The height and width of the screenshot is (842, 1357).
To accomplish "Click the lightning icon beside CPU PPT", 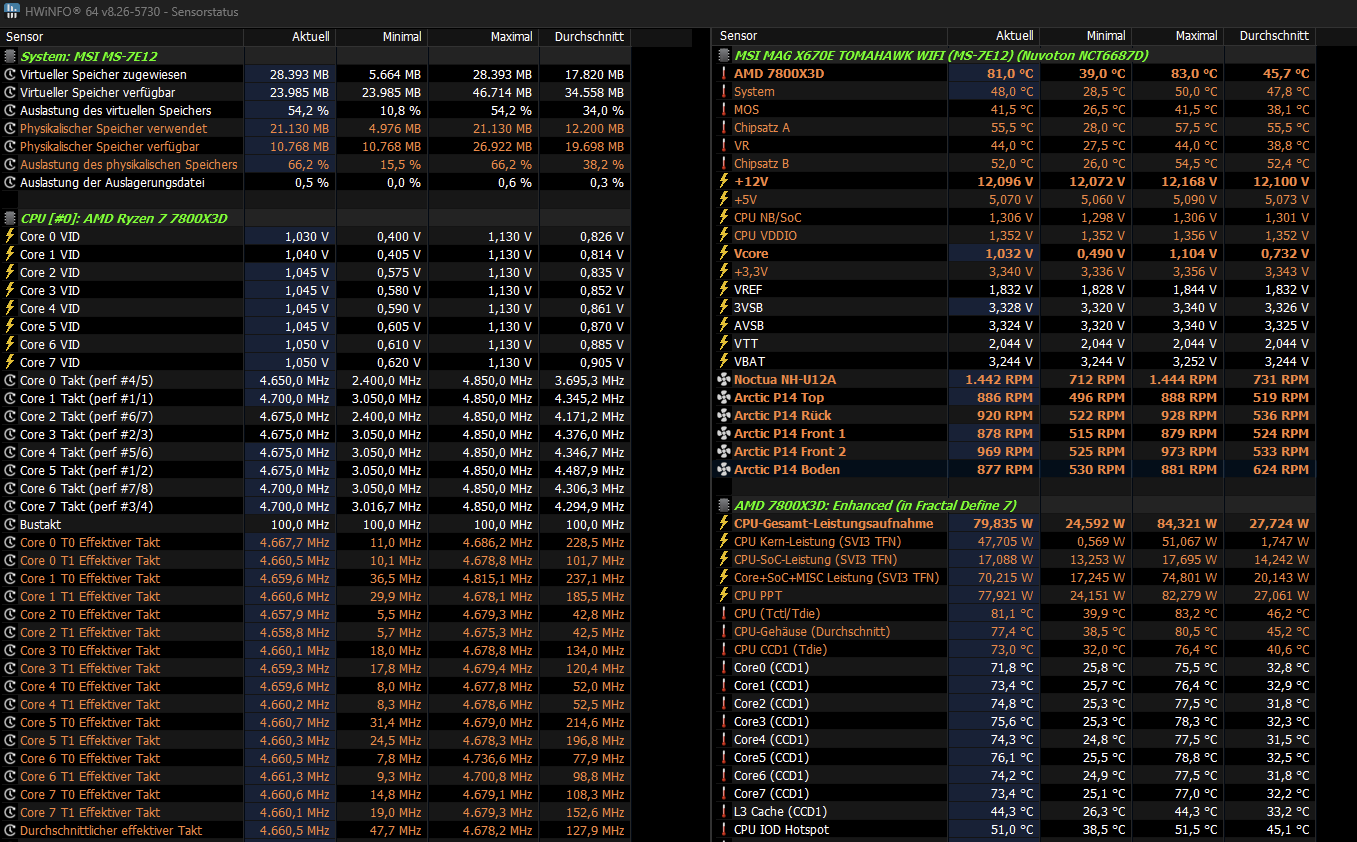I will pos(724,596).
